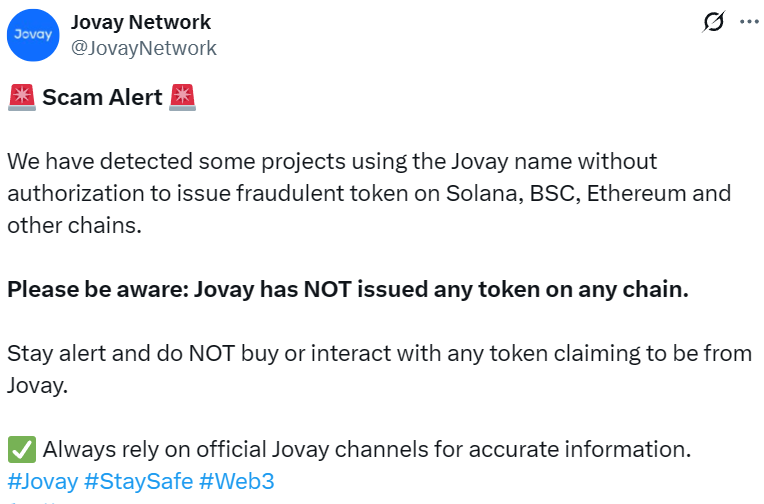
Task: Click the bold Scam Alert heading text
Action: coord(101,98)
